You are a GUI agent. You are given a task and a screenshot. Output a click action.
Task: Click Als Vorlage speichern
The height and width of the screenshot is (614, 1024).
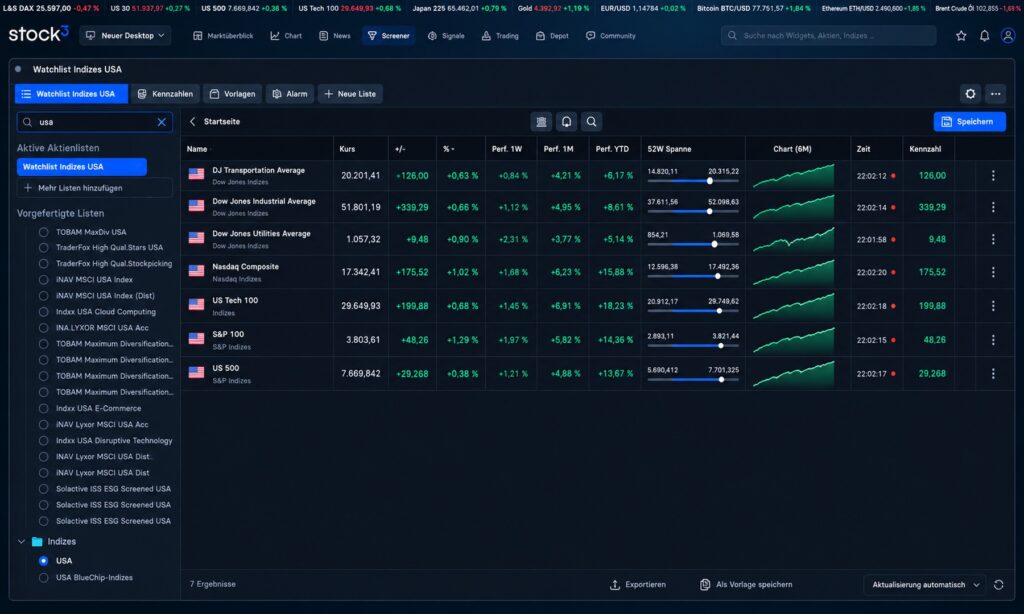(x=746, y=585)
